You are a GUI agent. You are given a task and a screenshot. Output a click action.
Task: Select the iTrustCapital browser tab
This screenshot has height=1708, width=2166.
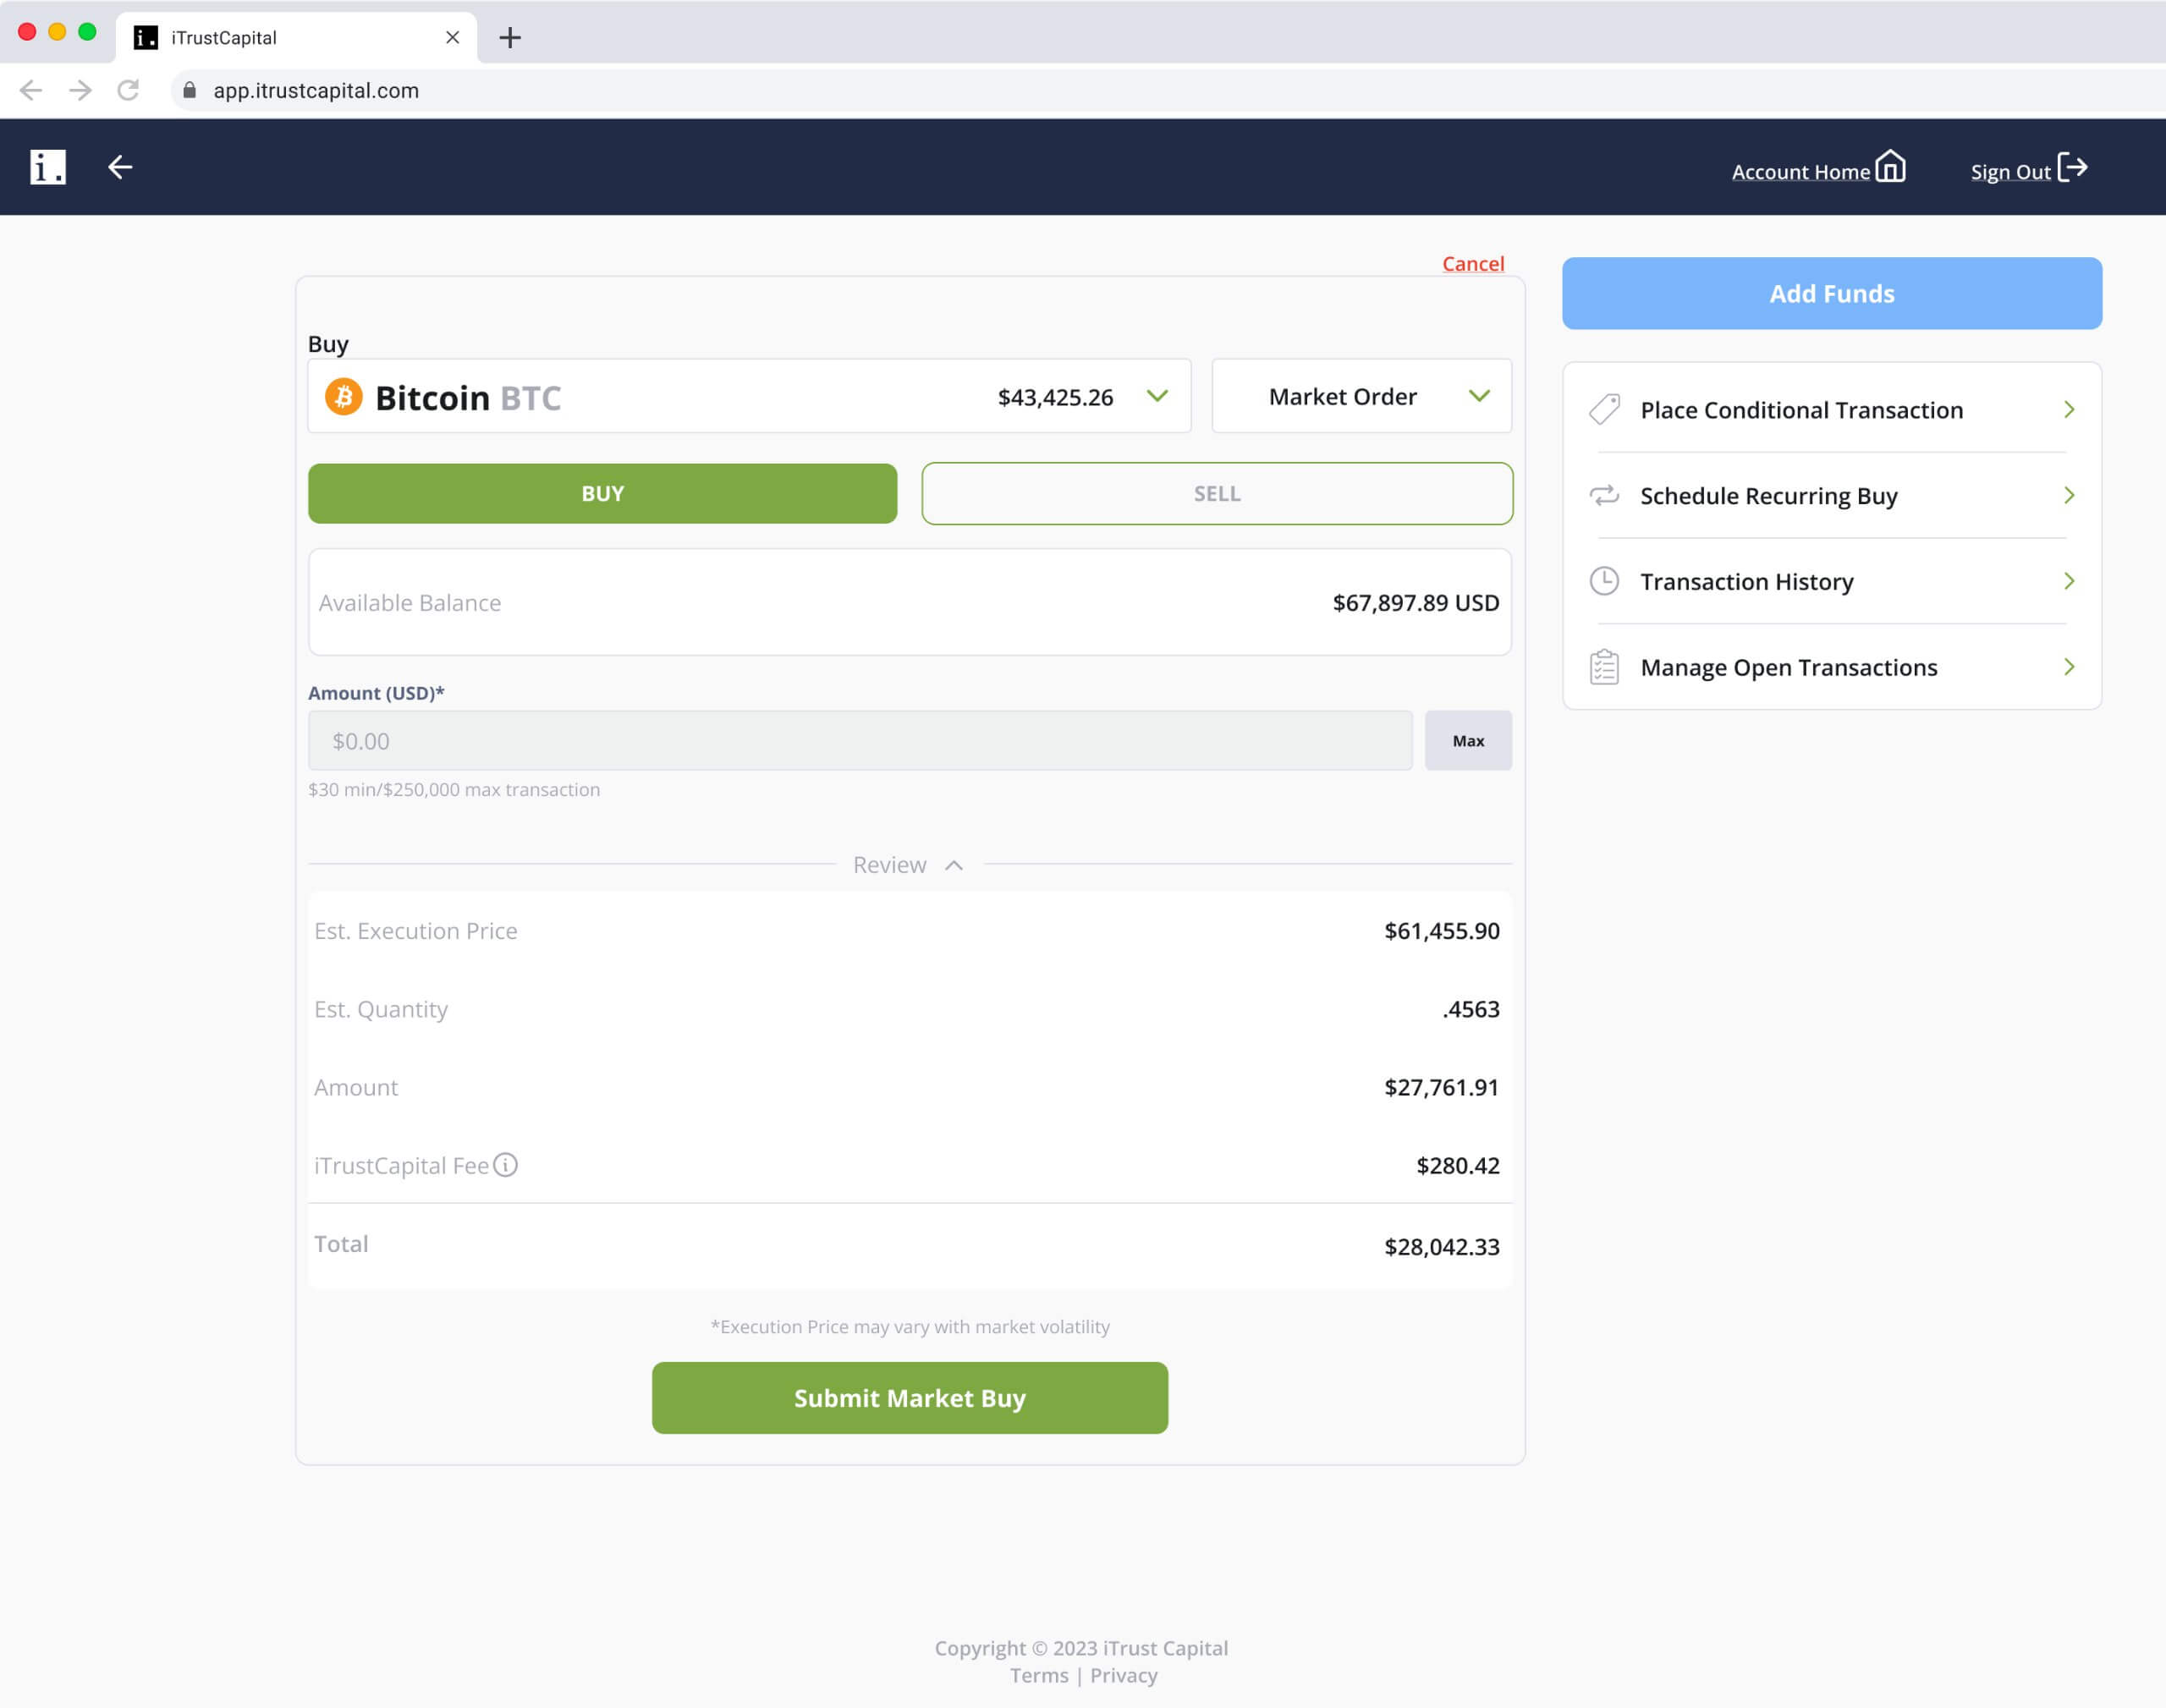tap(297, 38)
